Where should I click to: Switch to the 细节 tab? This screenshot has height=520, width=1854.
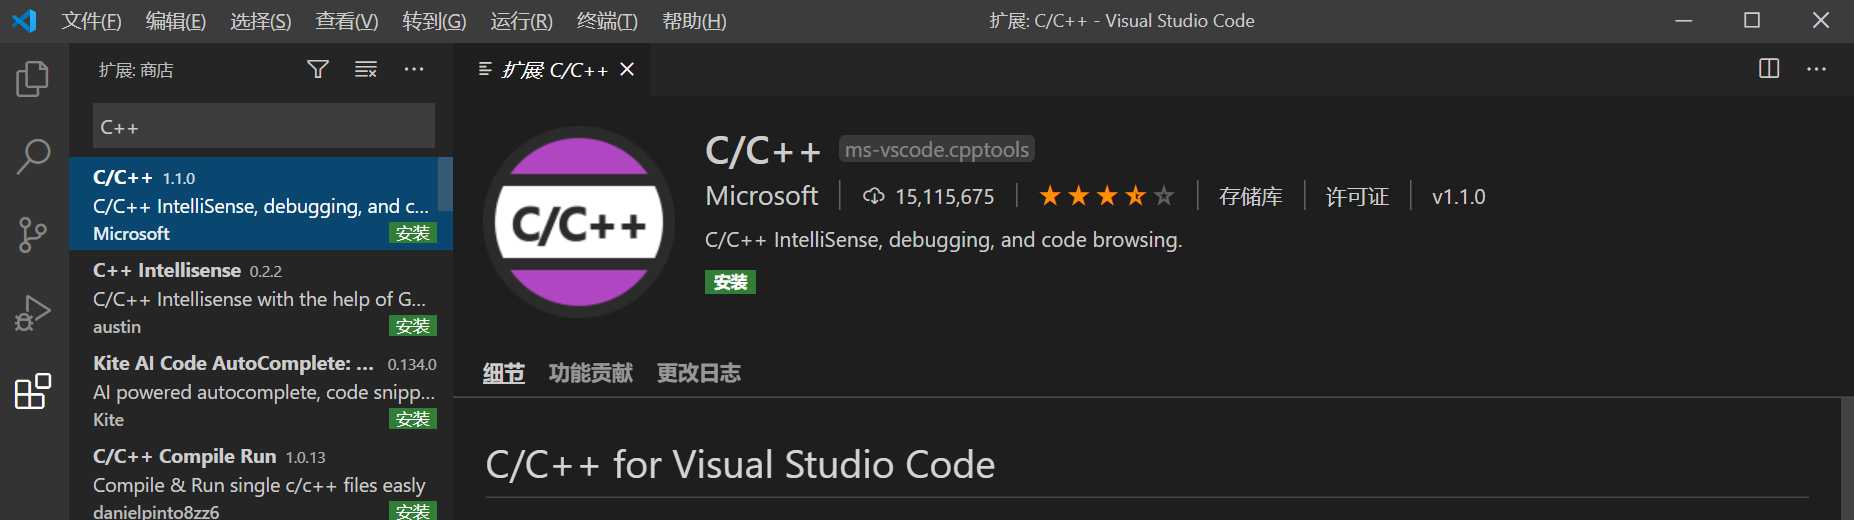pyautogui.click(x=504, y=373)
